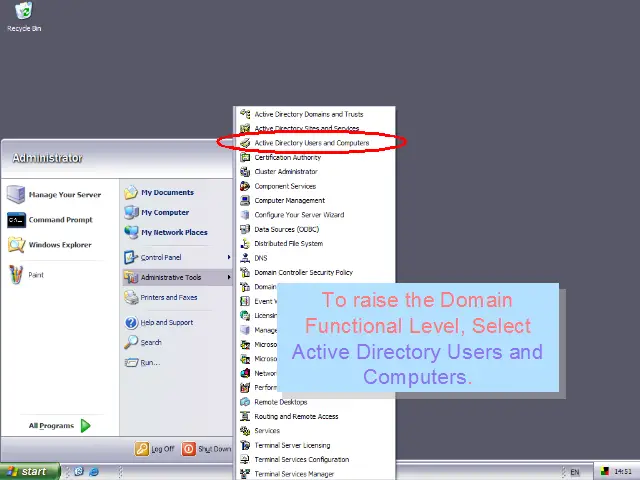Click the Remote Desktops icon
Image resolution: width=640 pixels, height=480 pixels.
click(245, 402)
